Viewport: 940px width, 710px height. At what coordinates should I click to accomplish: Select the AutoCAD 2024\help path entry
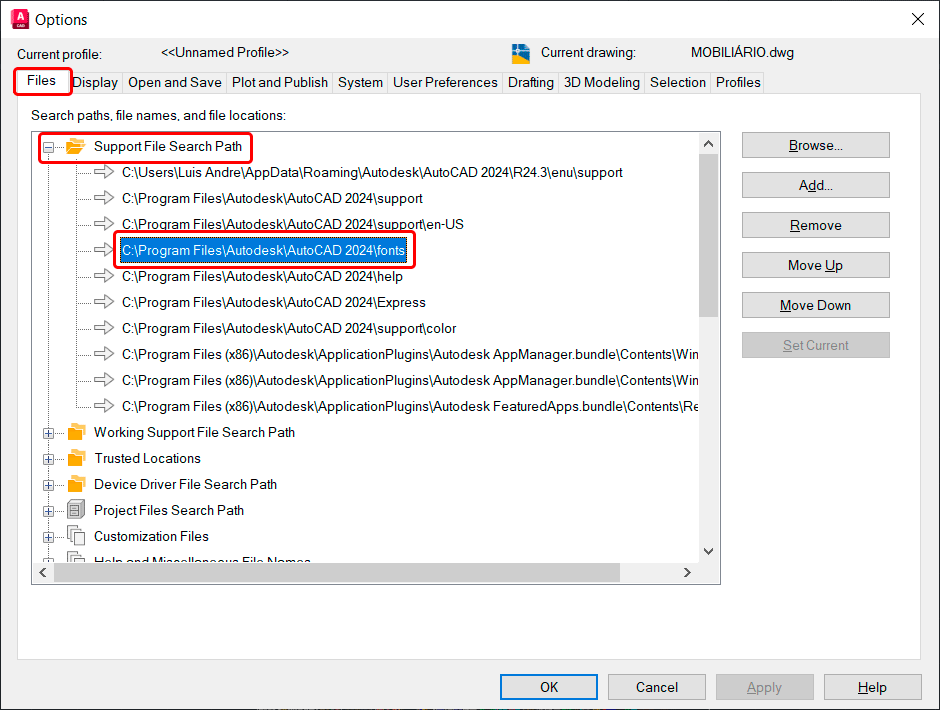click(x=262, y=276)
